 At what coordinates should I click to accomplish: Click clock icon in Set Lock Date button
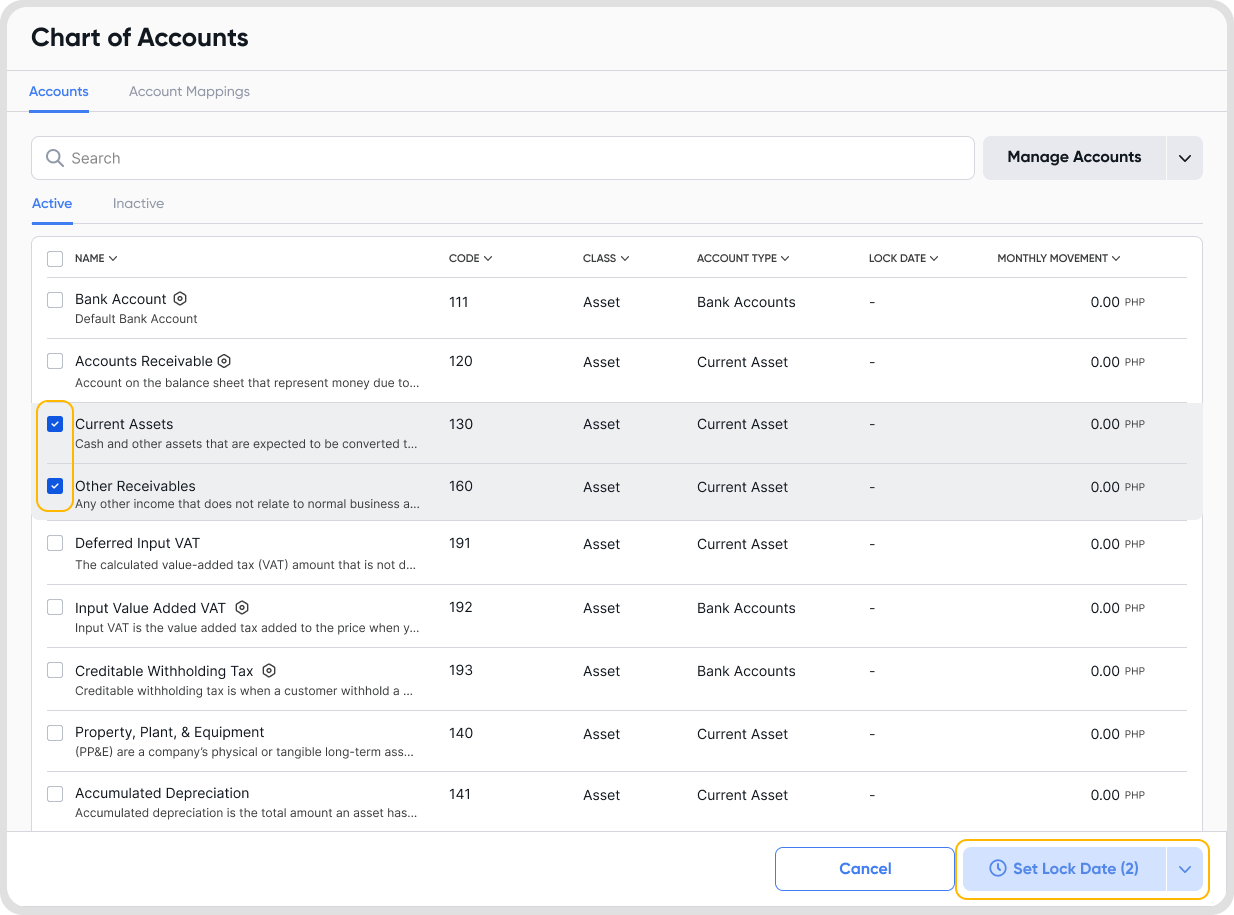997,868
